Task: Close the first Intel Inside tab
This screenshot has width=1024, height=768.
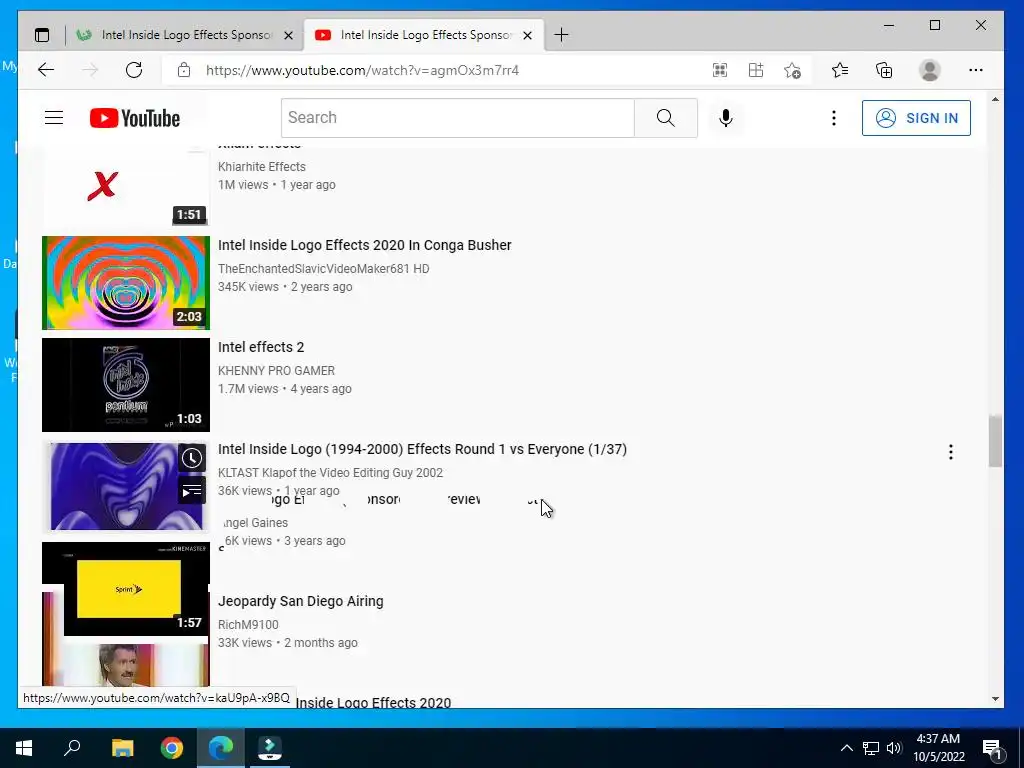Action: [x=288, y=35]
